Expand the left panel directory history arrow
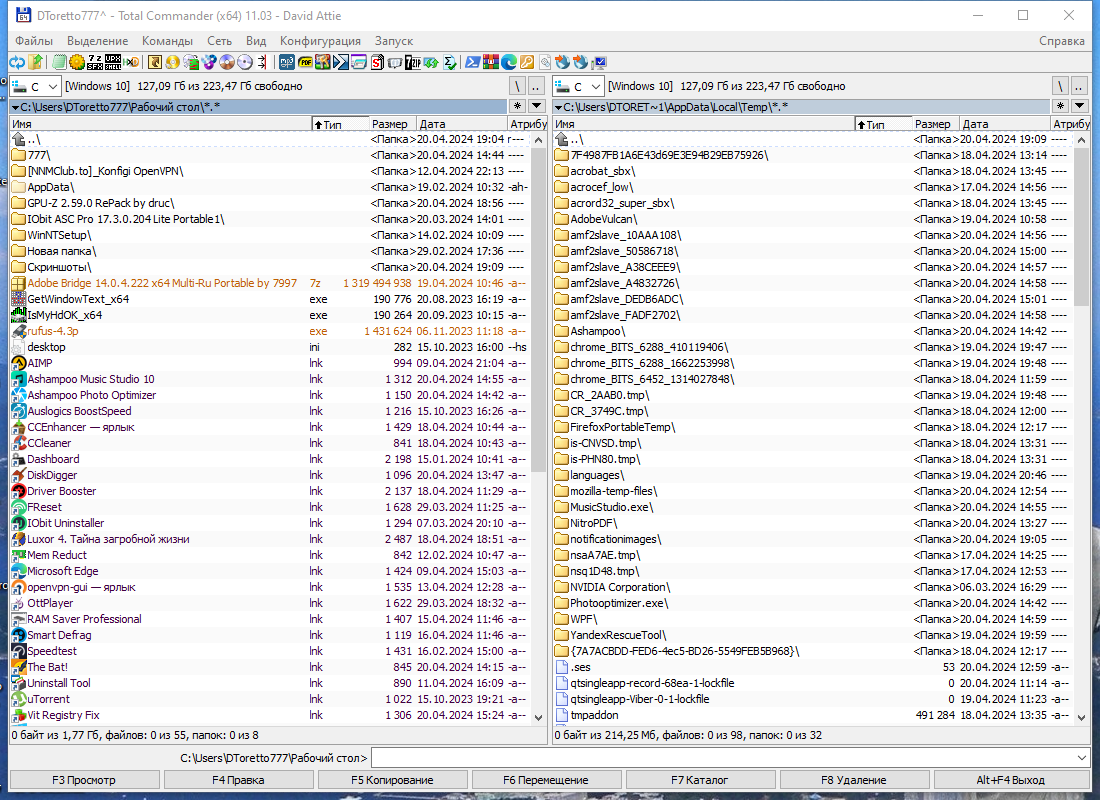 537,106
